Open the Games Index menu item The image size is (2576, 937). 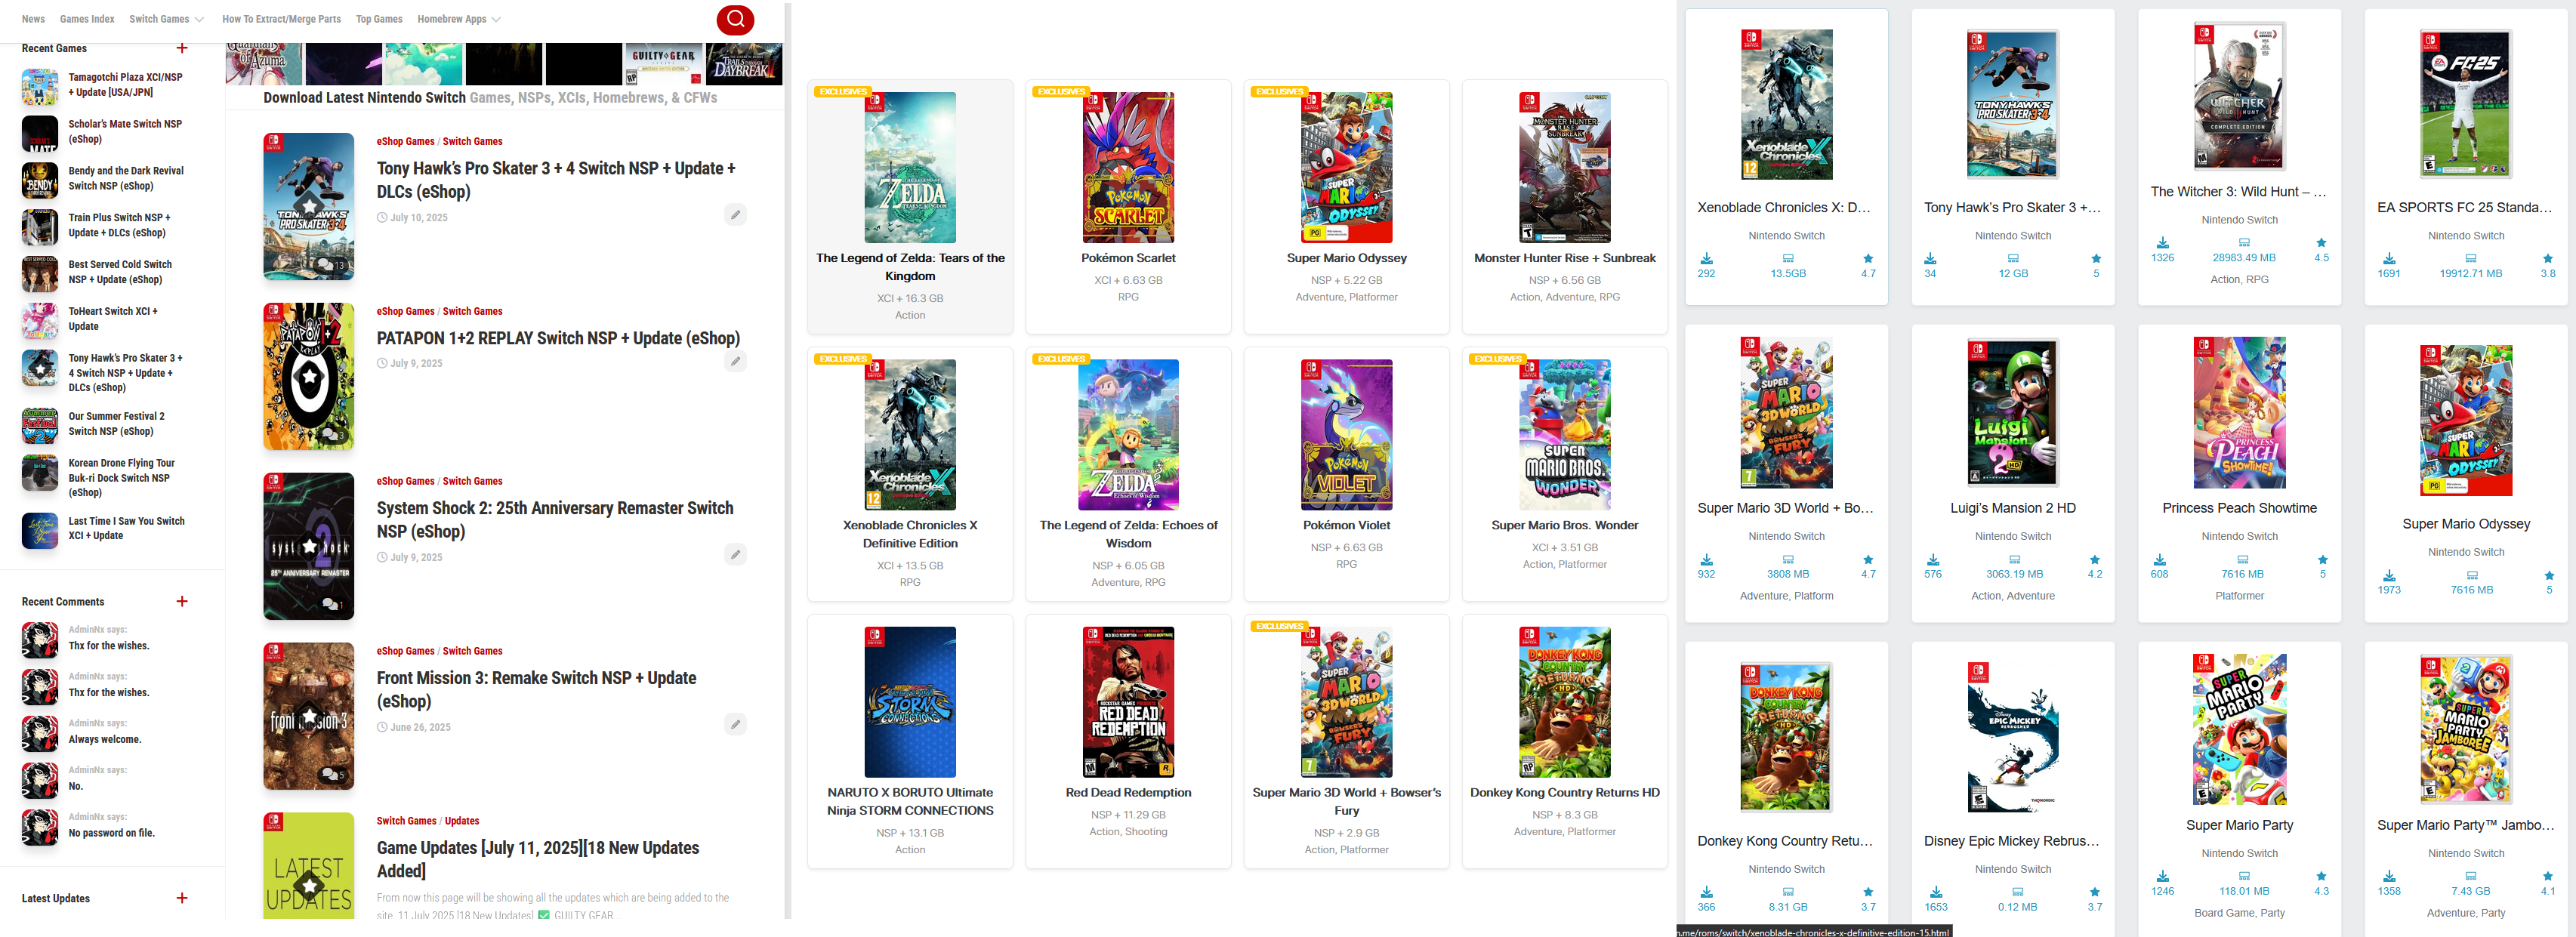(87, 19)
